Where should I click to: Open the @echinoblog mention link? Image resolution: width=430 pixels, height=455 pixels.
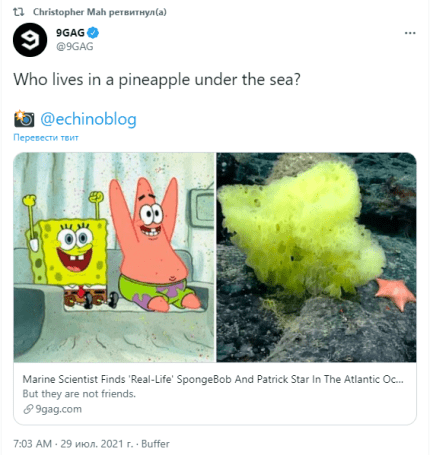point(88,119)
